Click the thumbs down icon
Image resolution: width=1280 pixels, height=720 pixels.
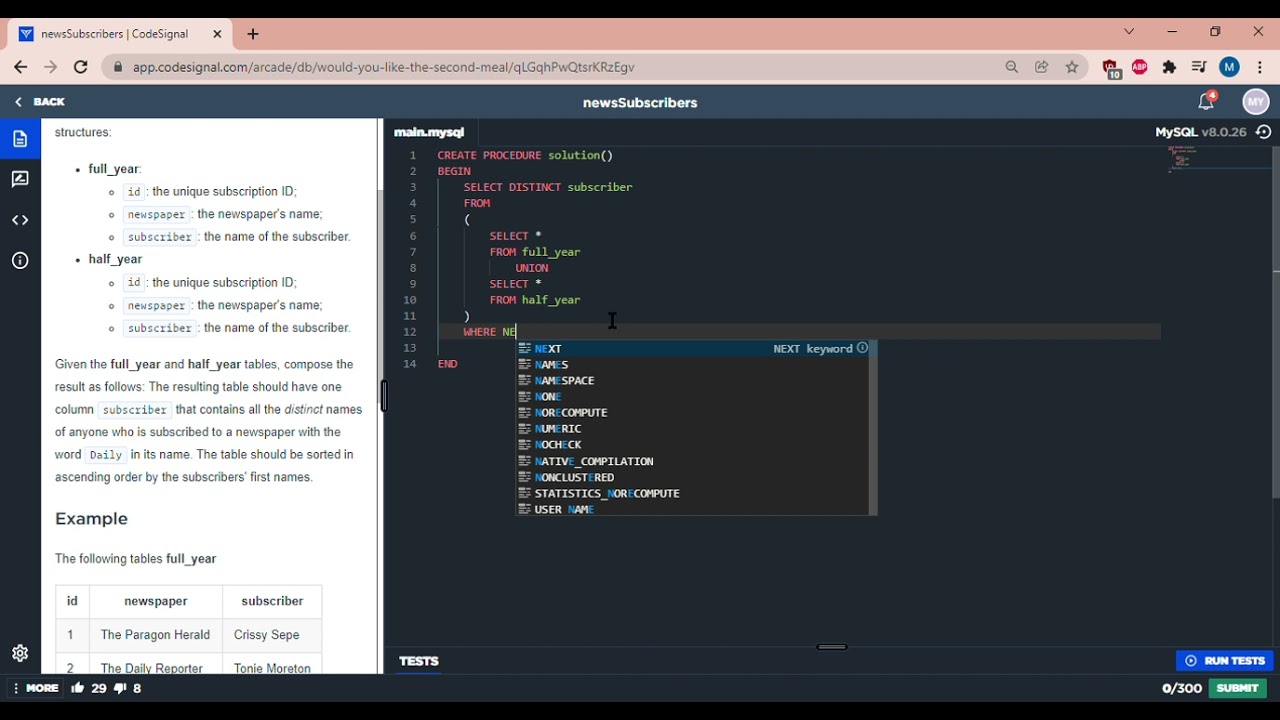click(x=120, y=688)
